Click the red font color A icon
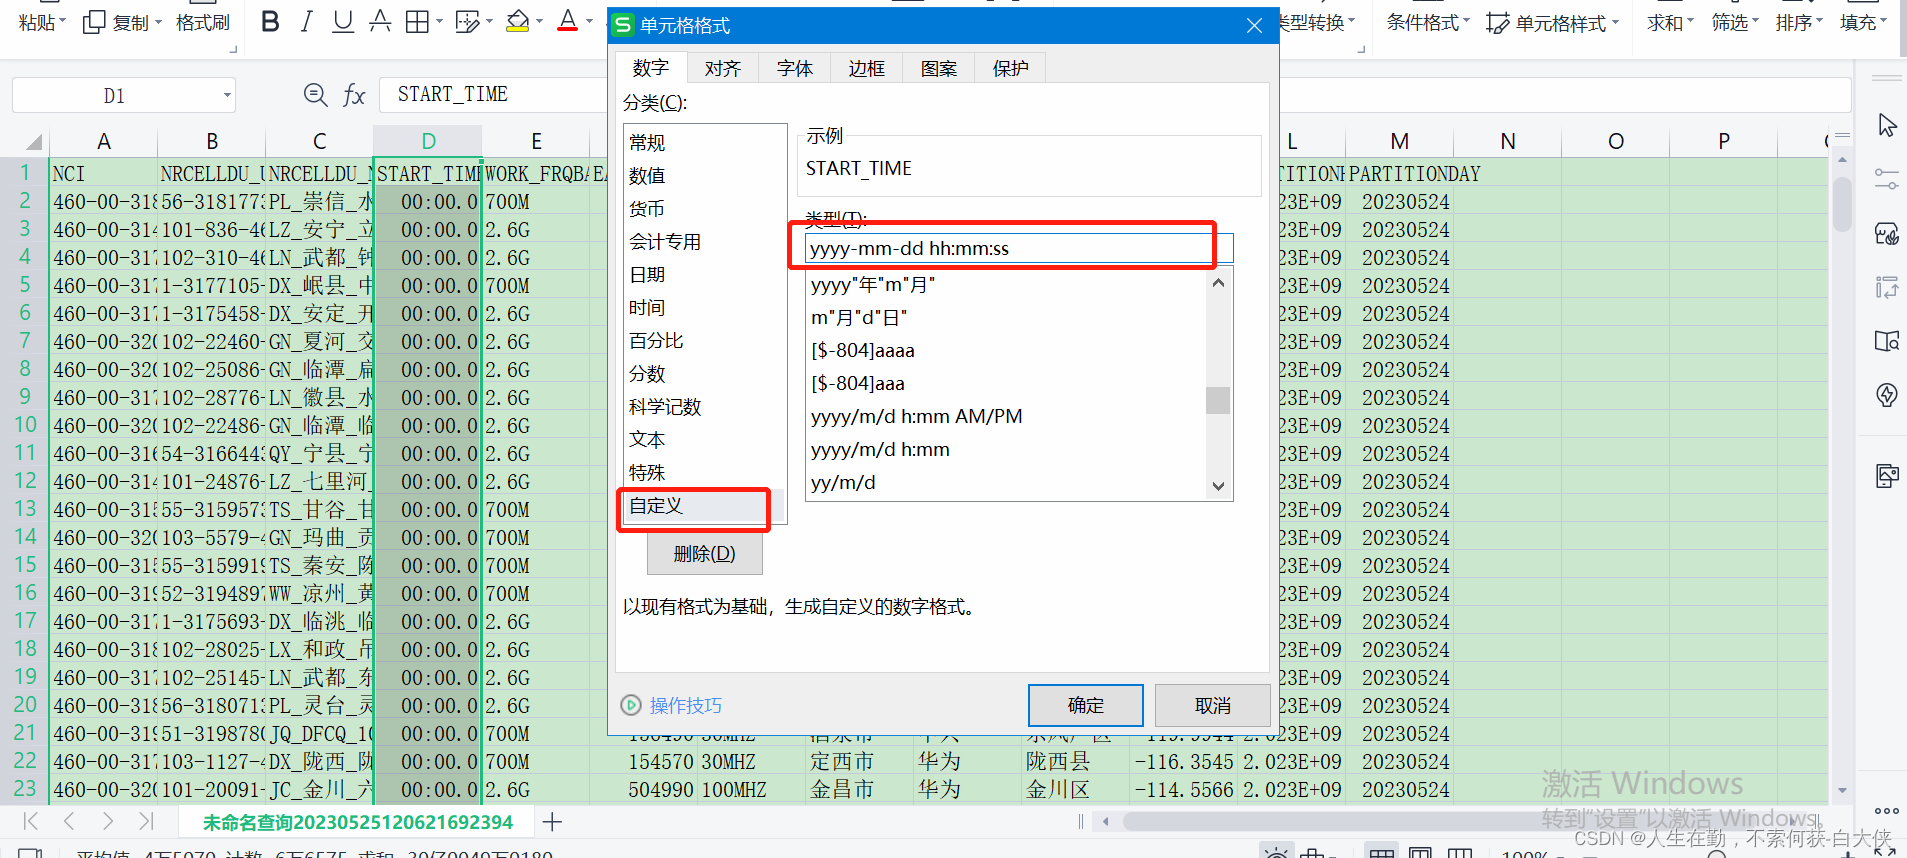 click(568, 21)
